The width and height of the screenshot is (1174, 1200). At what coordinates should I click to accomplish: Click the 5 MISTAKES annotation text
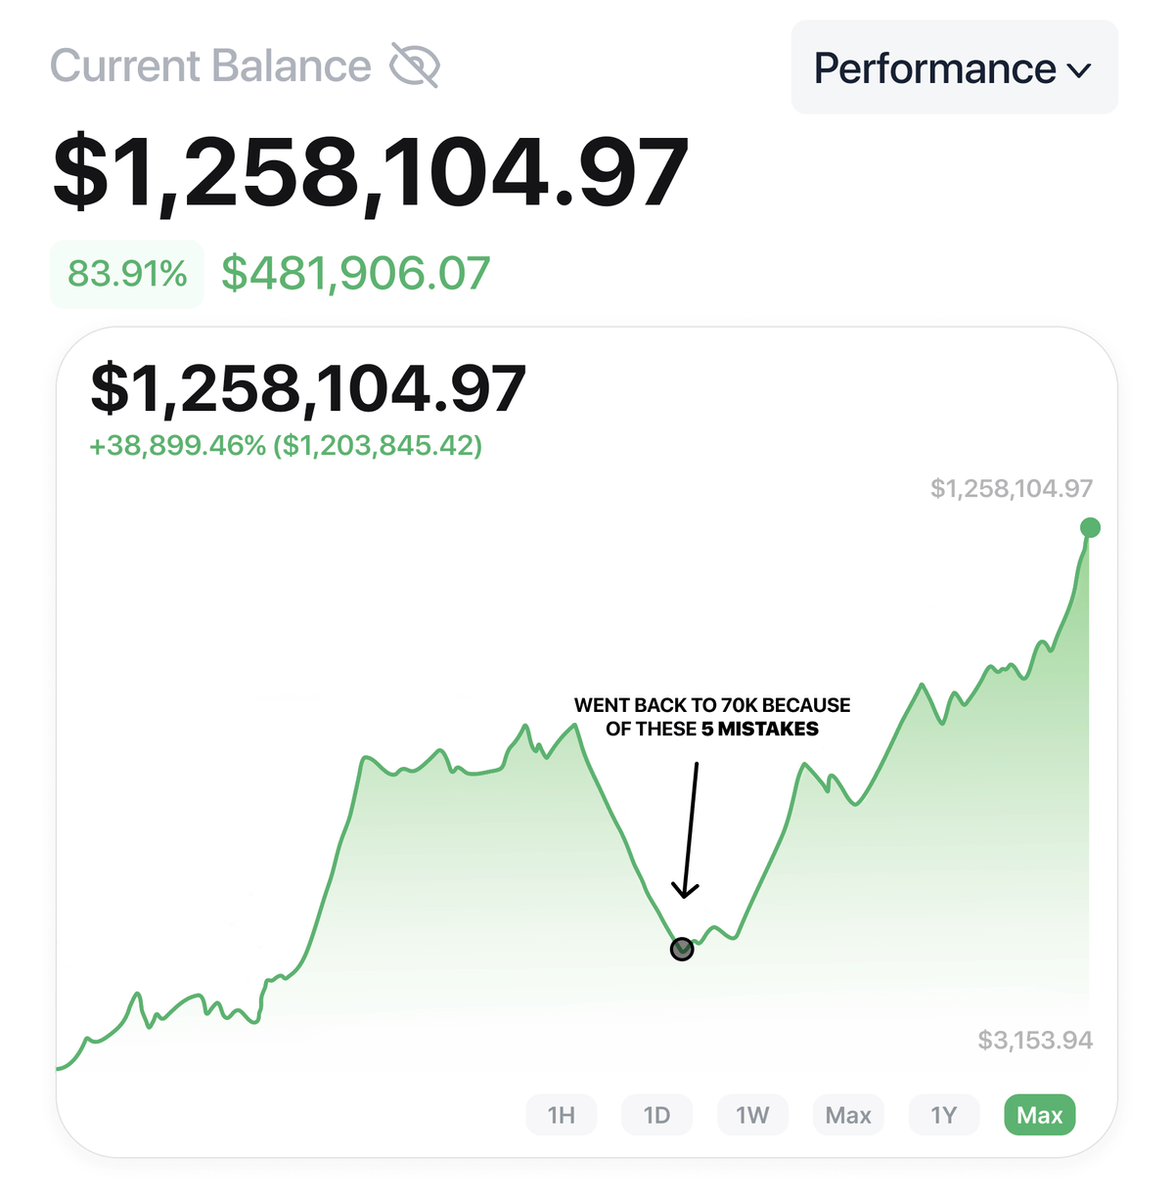click(x=760, y=729)
